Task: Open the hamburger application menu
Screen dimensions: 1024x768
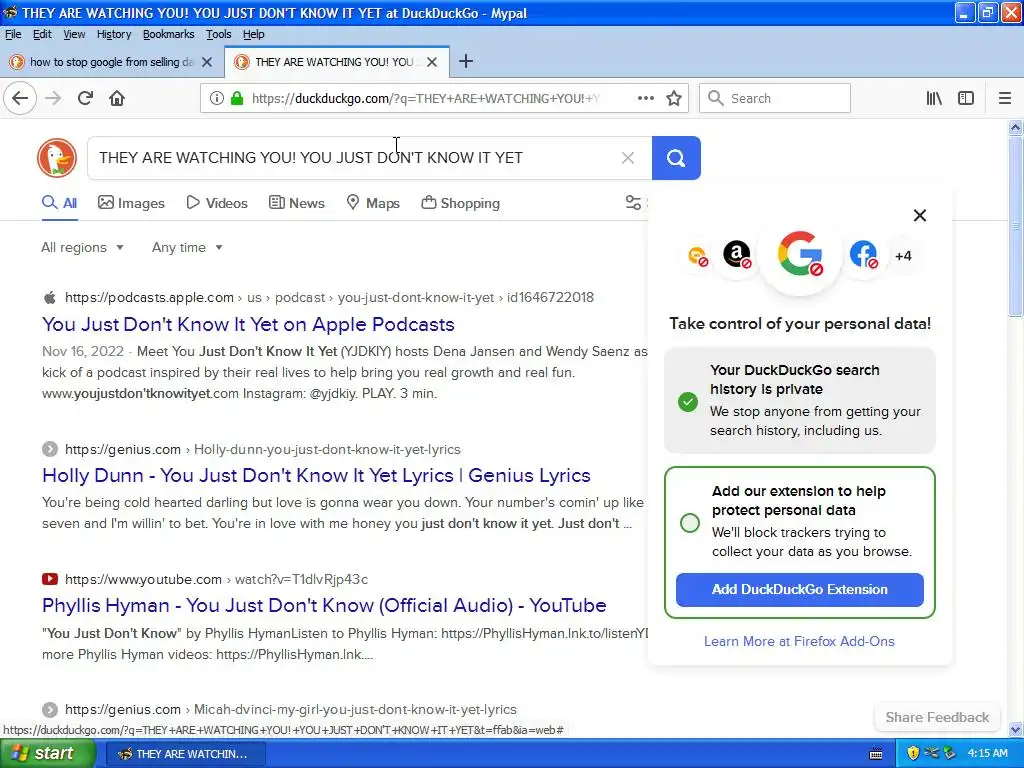Action: tap(1005, 99)
